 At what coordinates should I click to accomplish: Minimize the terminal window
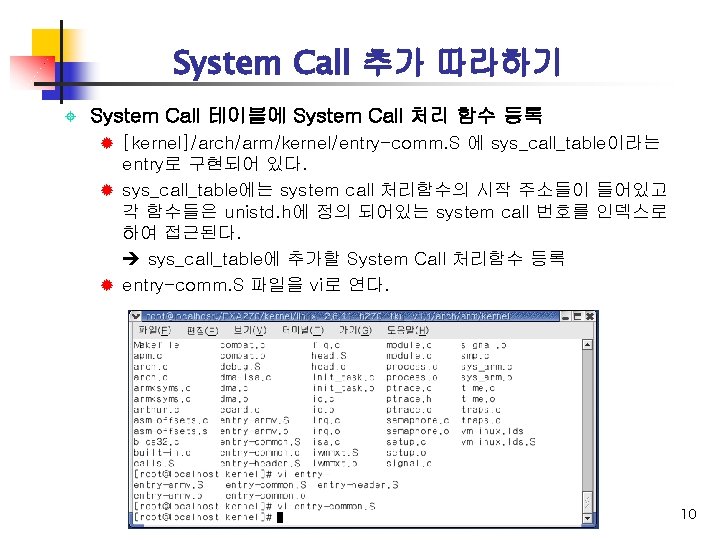pyautogui.click(x=566, y=316)
